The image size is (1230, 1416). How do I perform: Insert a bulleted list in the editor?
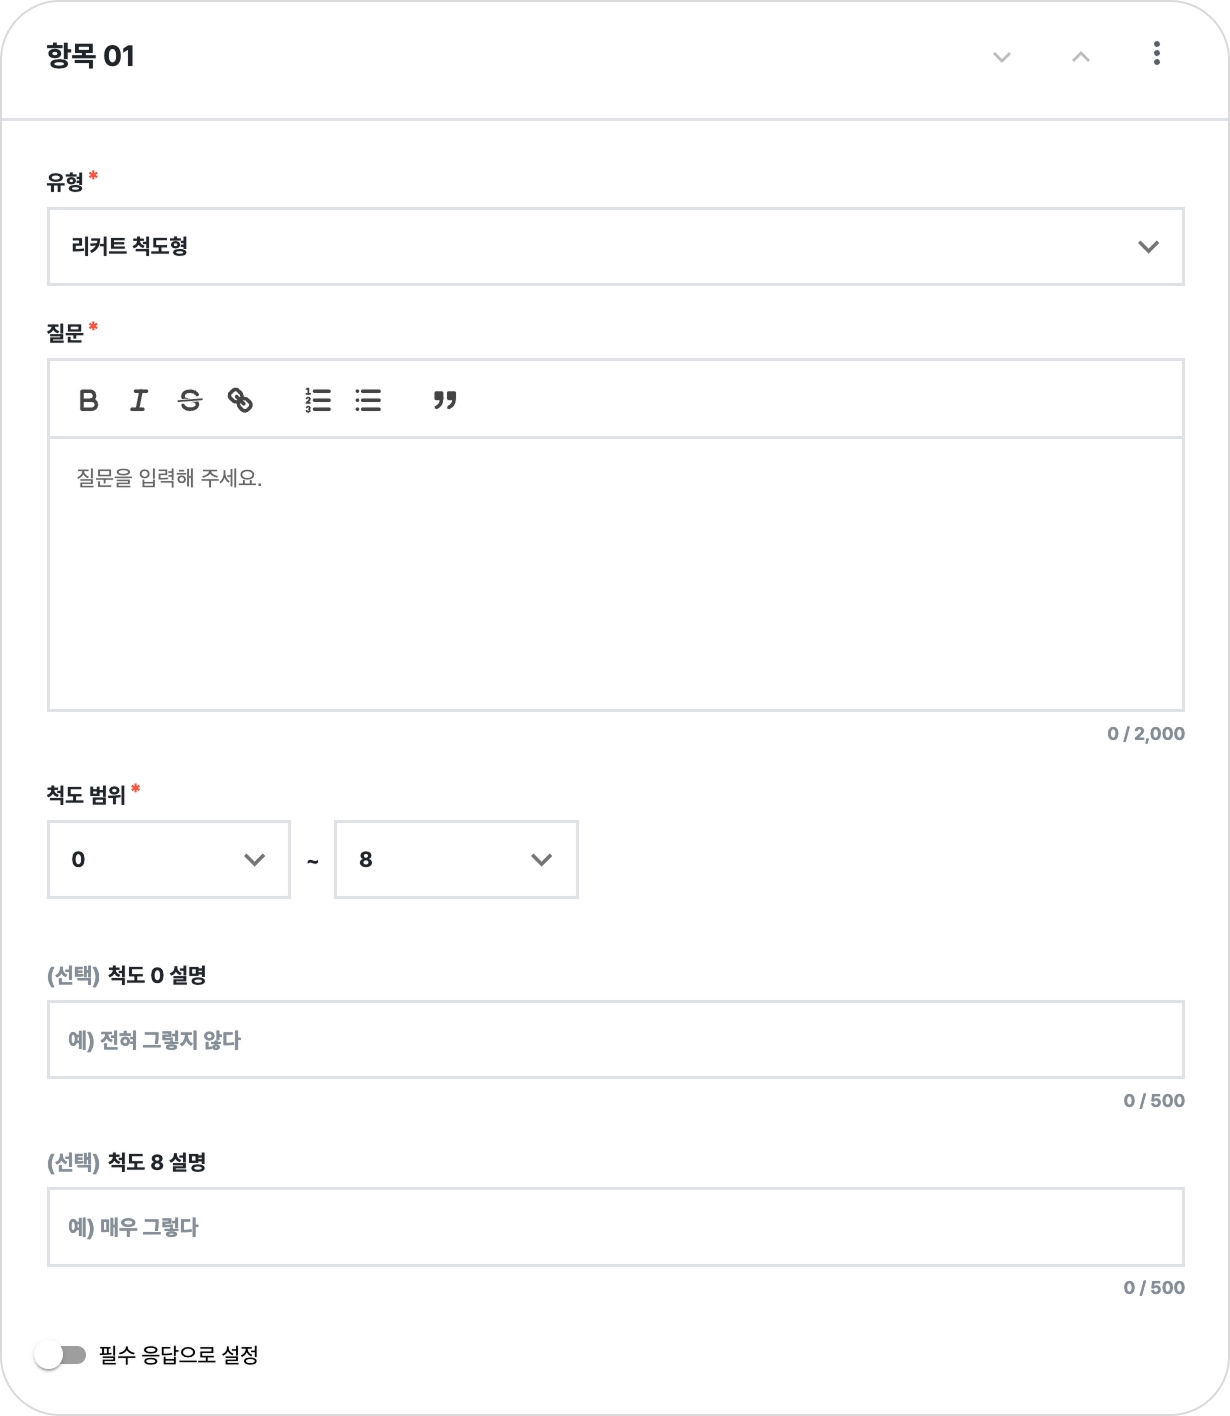368,401
